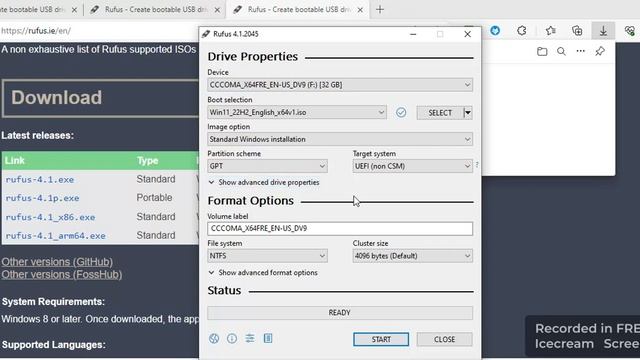
Task: Open more options in downloads panel
Action: point(580,51)
